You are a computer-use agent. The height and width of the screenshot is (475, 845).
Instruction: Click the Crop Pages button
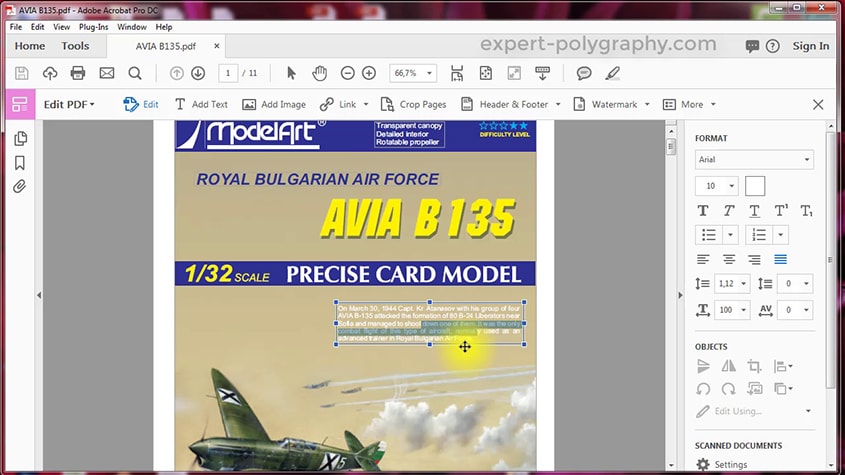[x=413, y=105]
